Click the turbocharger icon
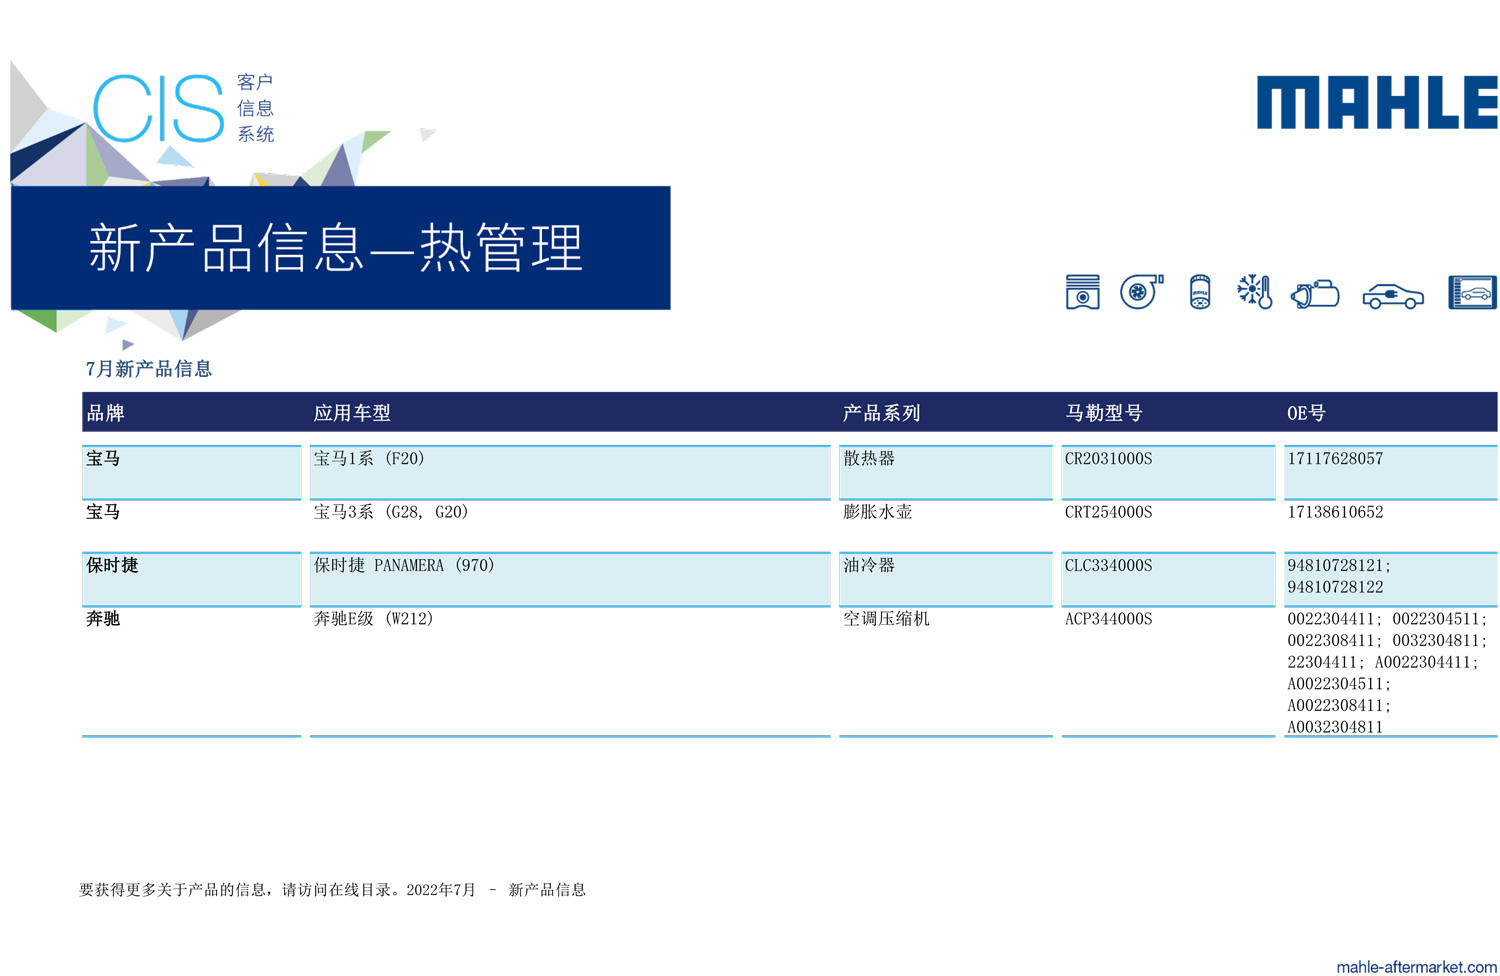The height and width of the screenshot is (976, 1500). (x=1141, y=291)
